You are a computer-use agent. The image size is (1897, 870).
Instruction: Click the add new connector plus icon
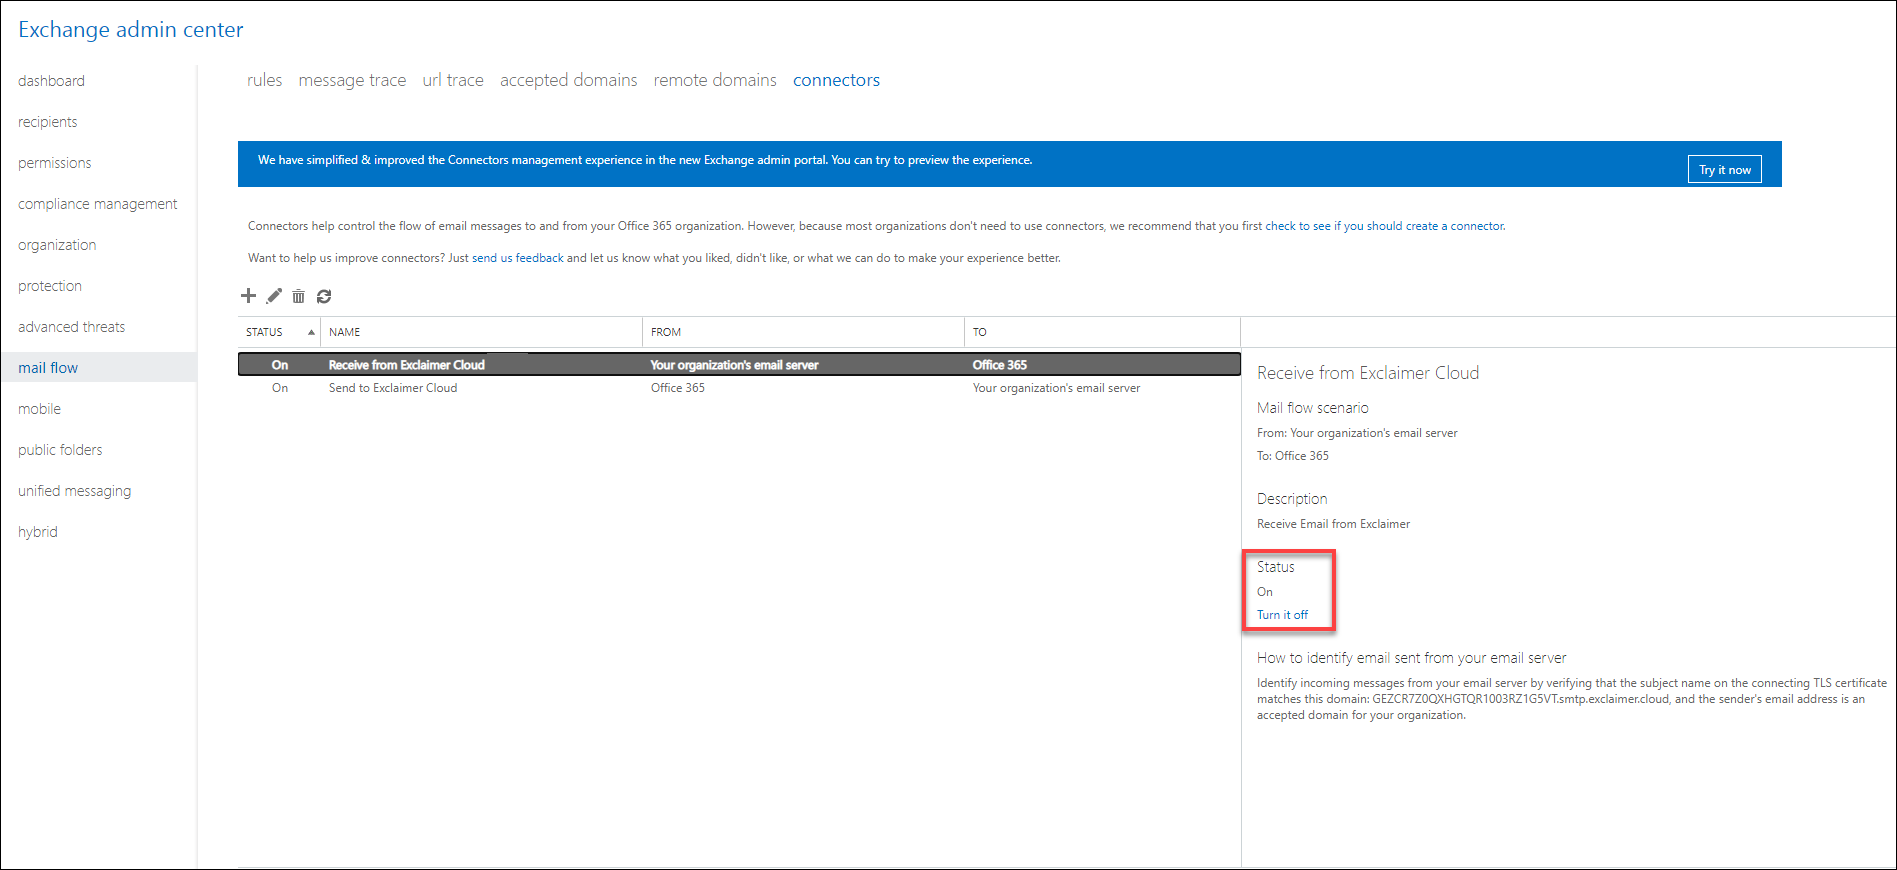coord(249,296)
